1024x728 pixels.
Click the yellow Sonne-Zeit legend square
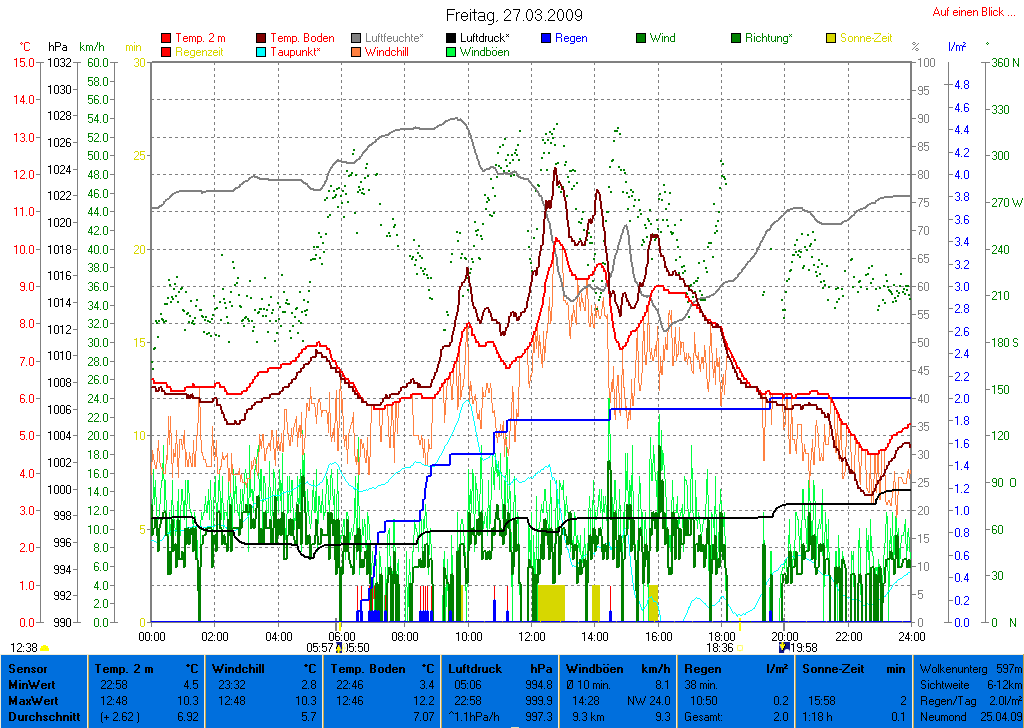point(831,38)
